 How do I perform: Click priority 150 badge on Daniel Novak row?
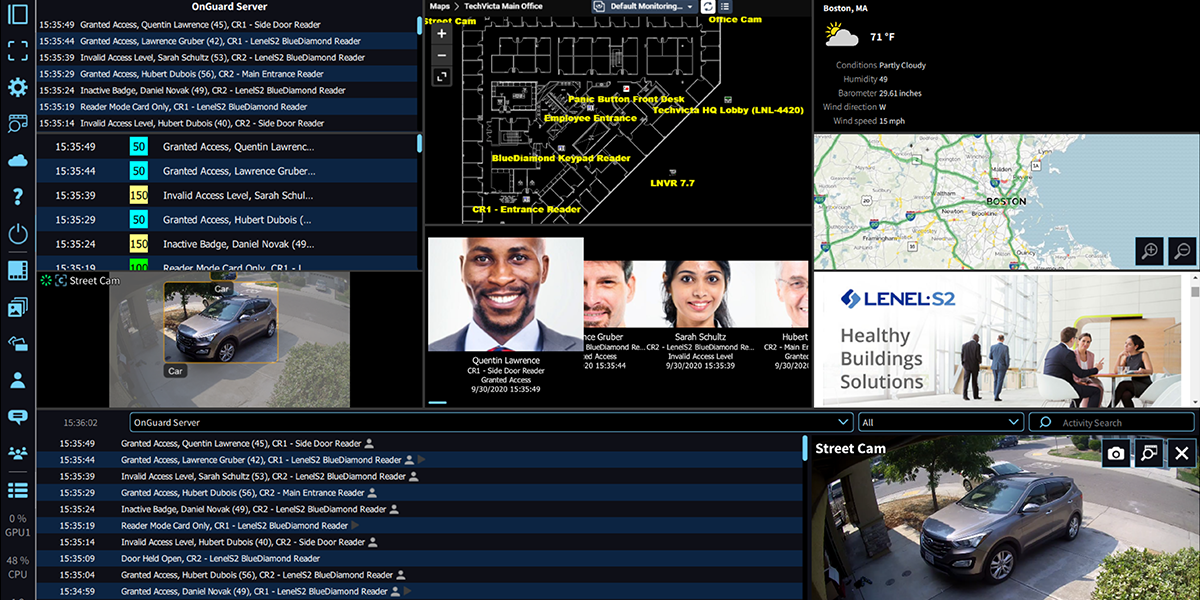coord(139,244)
